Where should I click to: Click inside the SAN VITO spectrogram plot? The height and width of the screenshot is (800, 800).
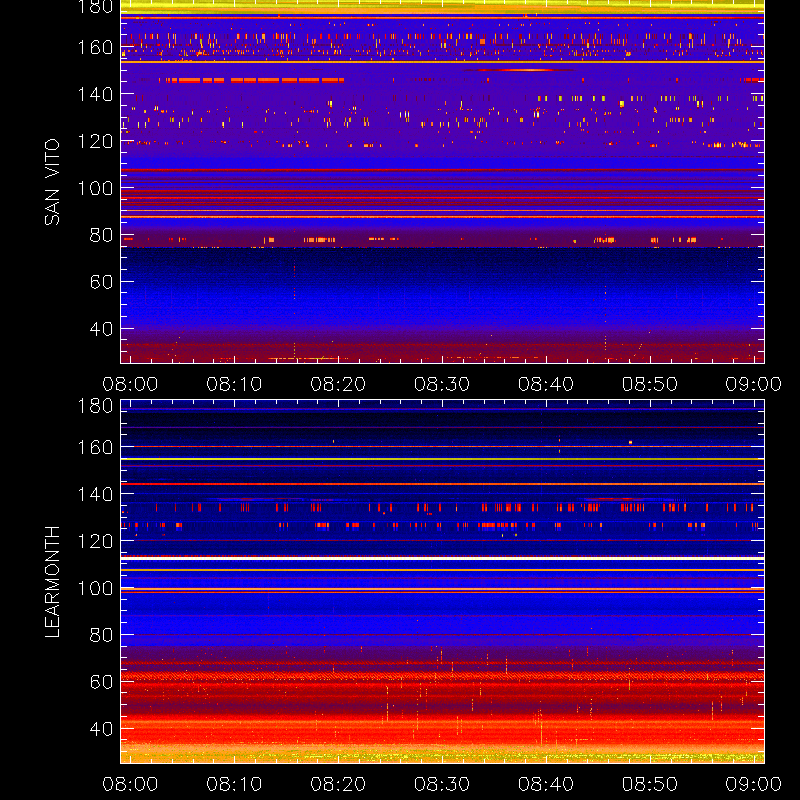[x=442, y=182]
